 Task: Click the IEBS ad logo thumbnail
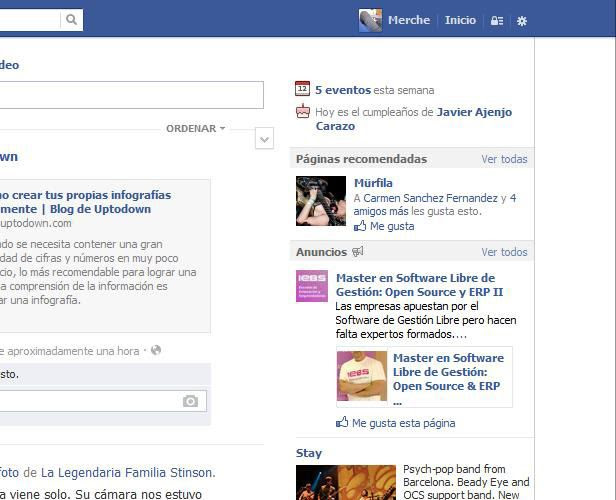[x=312, y=286]
